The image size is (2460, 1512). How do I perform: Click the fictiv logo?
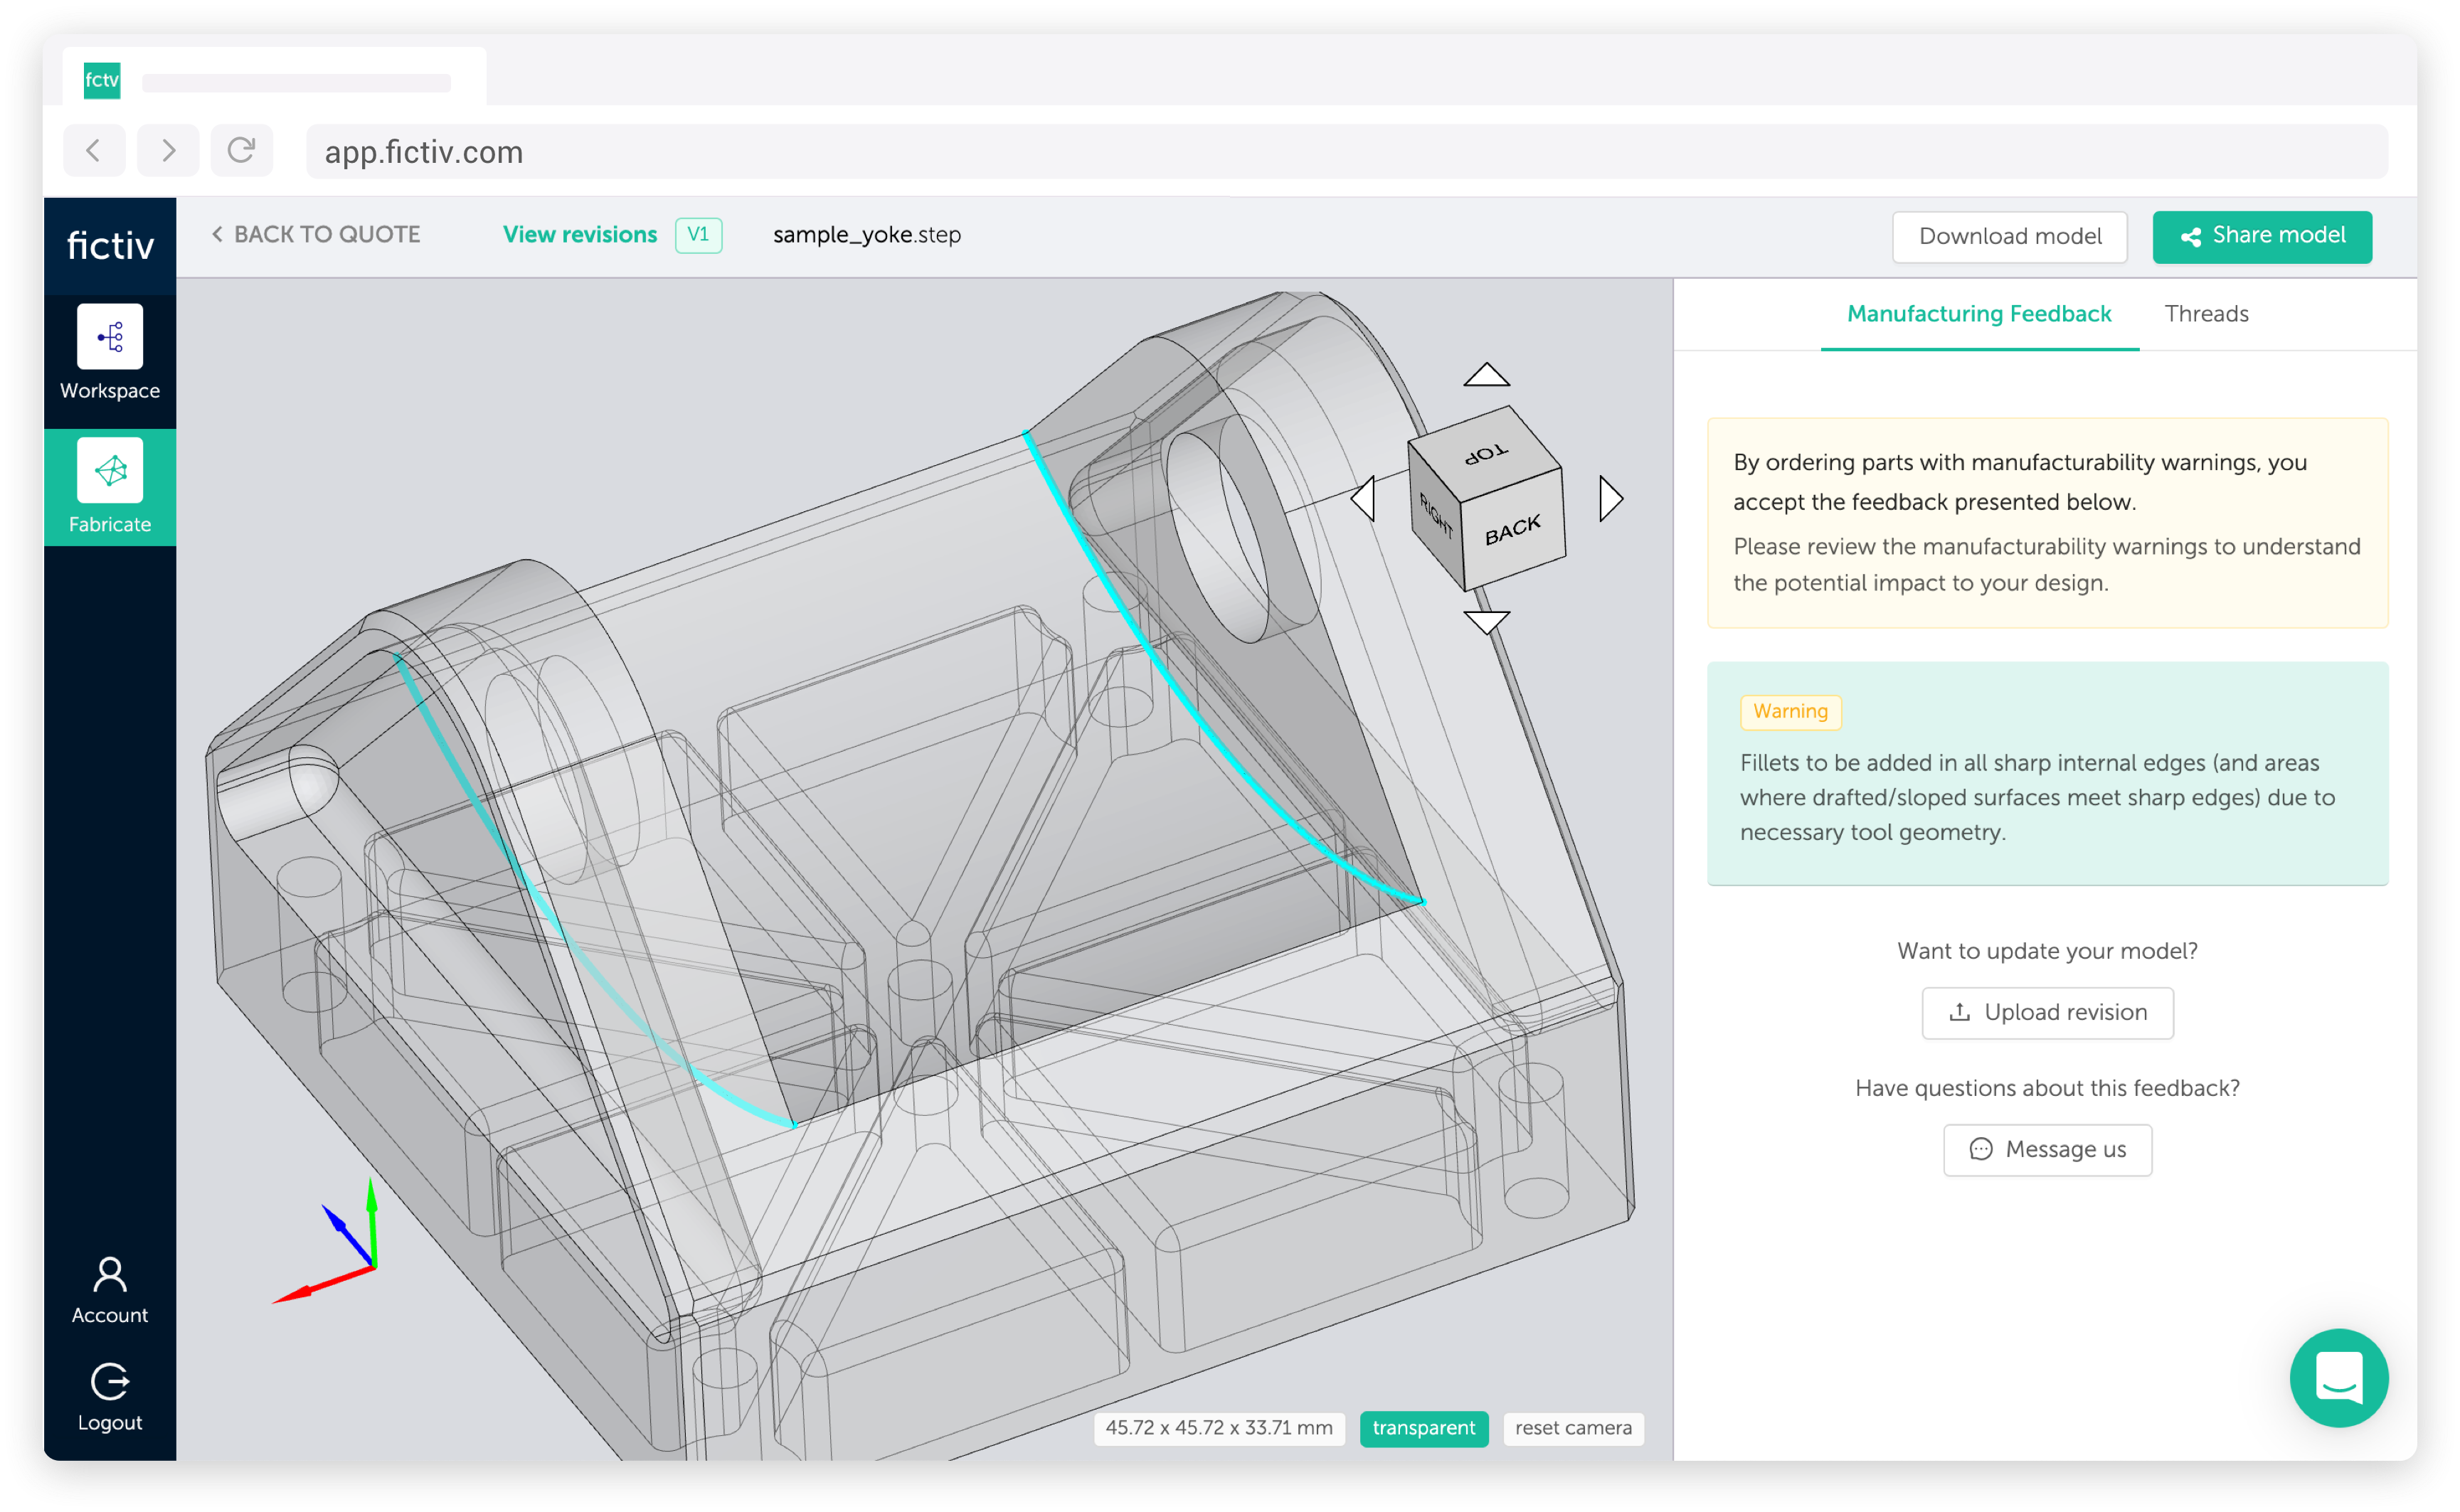pos(110,244)
